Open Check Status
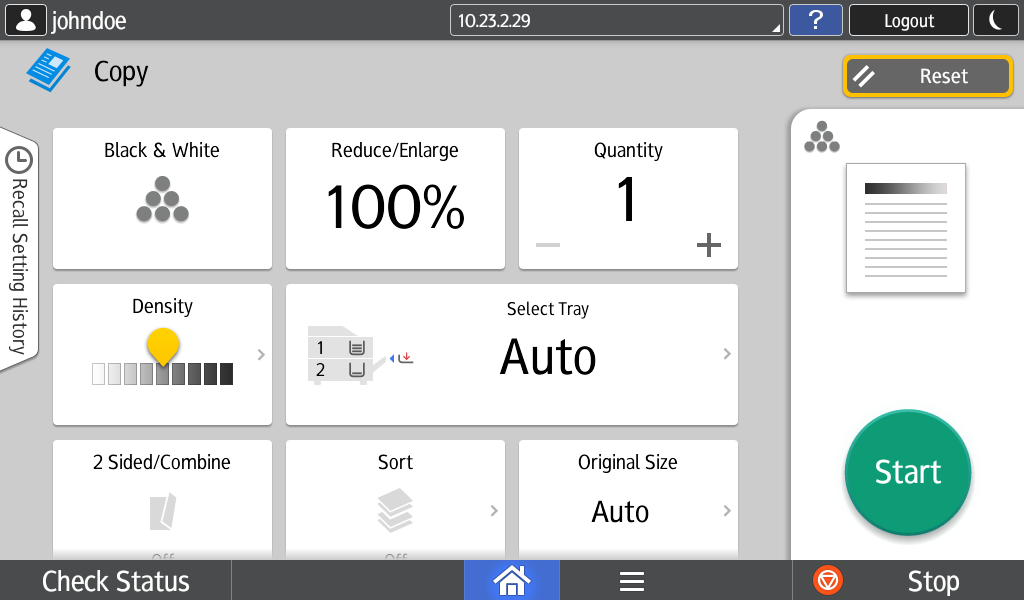This screenshot has width=1024, height=600. coord(116,581)
